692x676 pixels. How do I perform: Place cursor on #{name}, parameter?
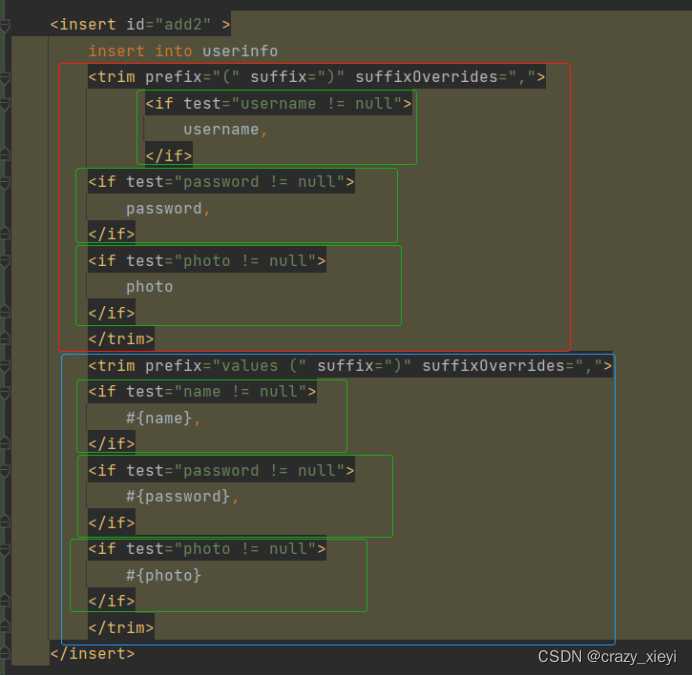pyautogui.click(x=164, y=418)
